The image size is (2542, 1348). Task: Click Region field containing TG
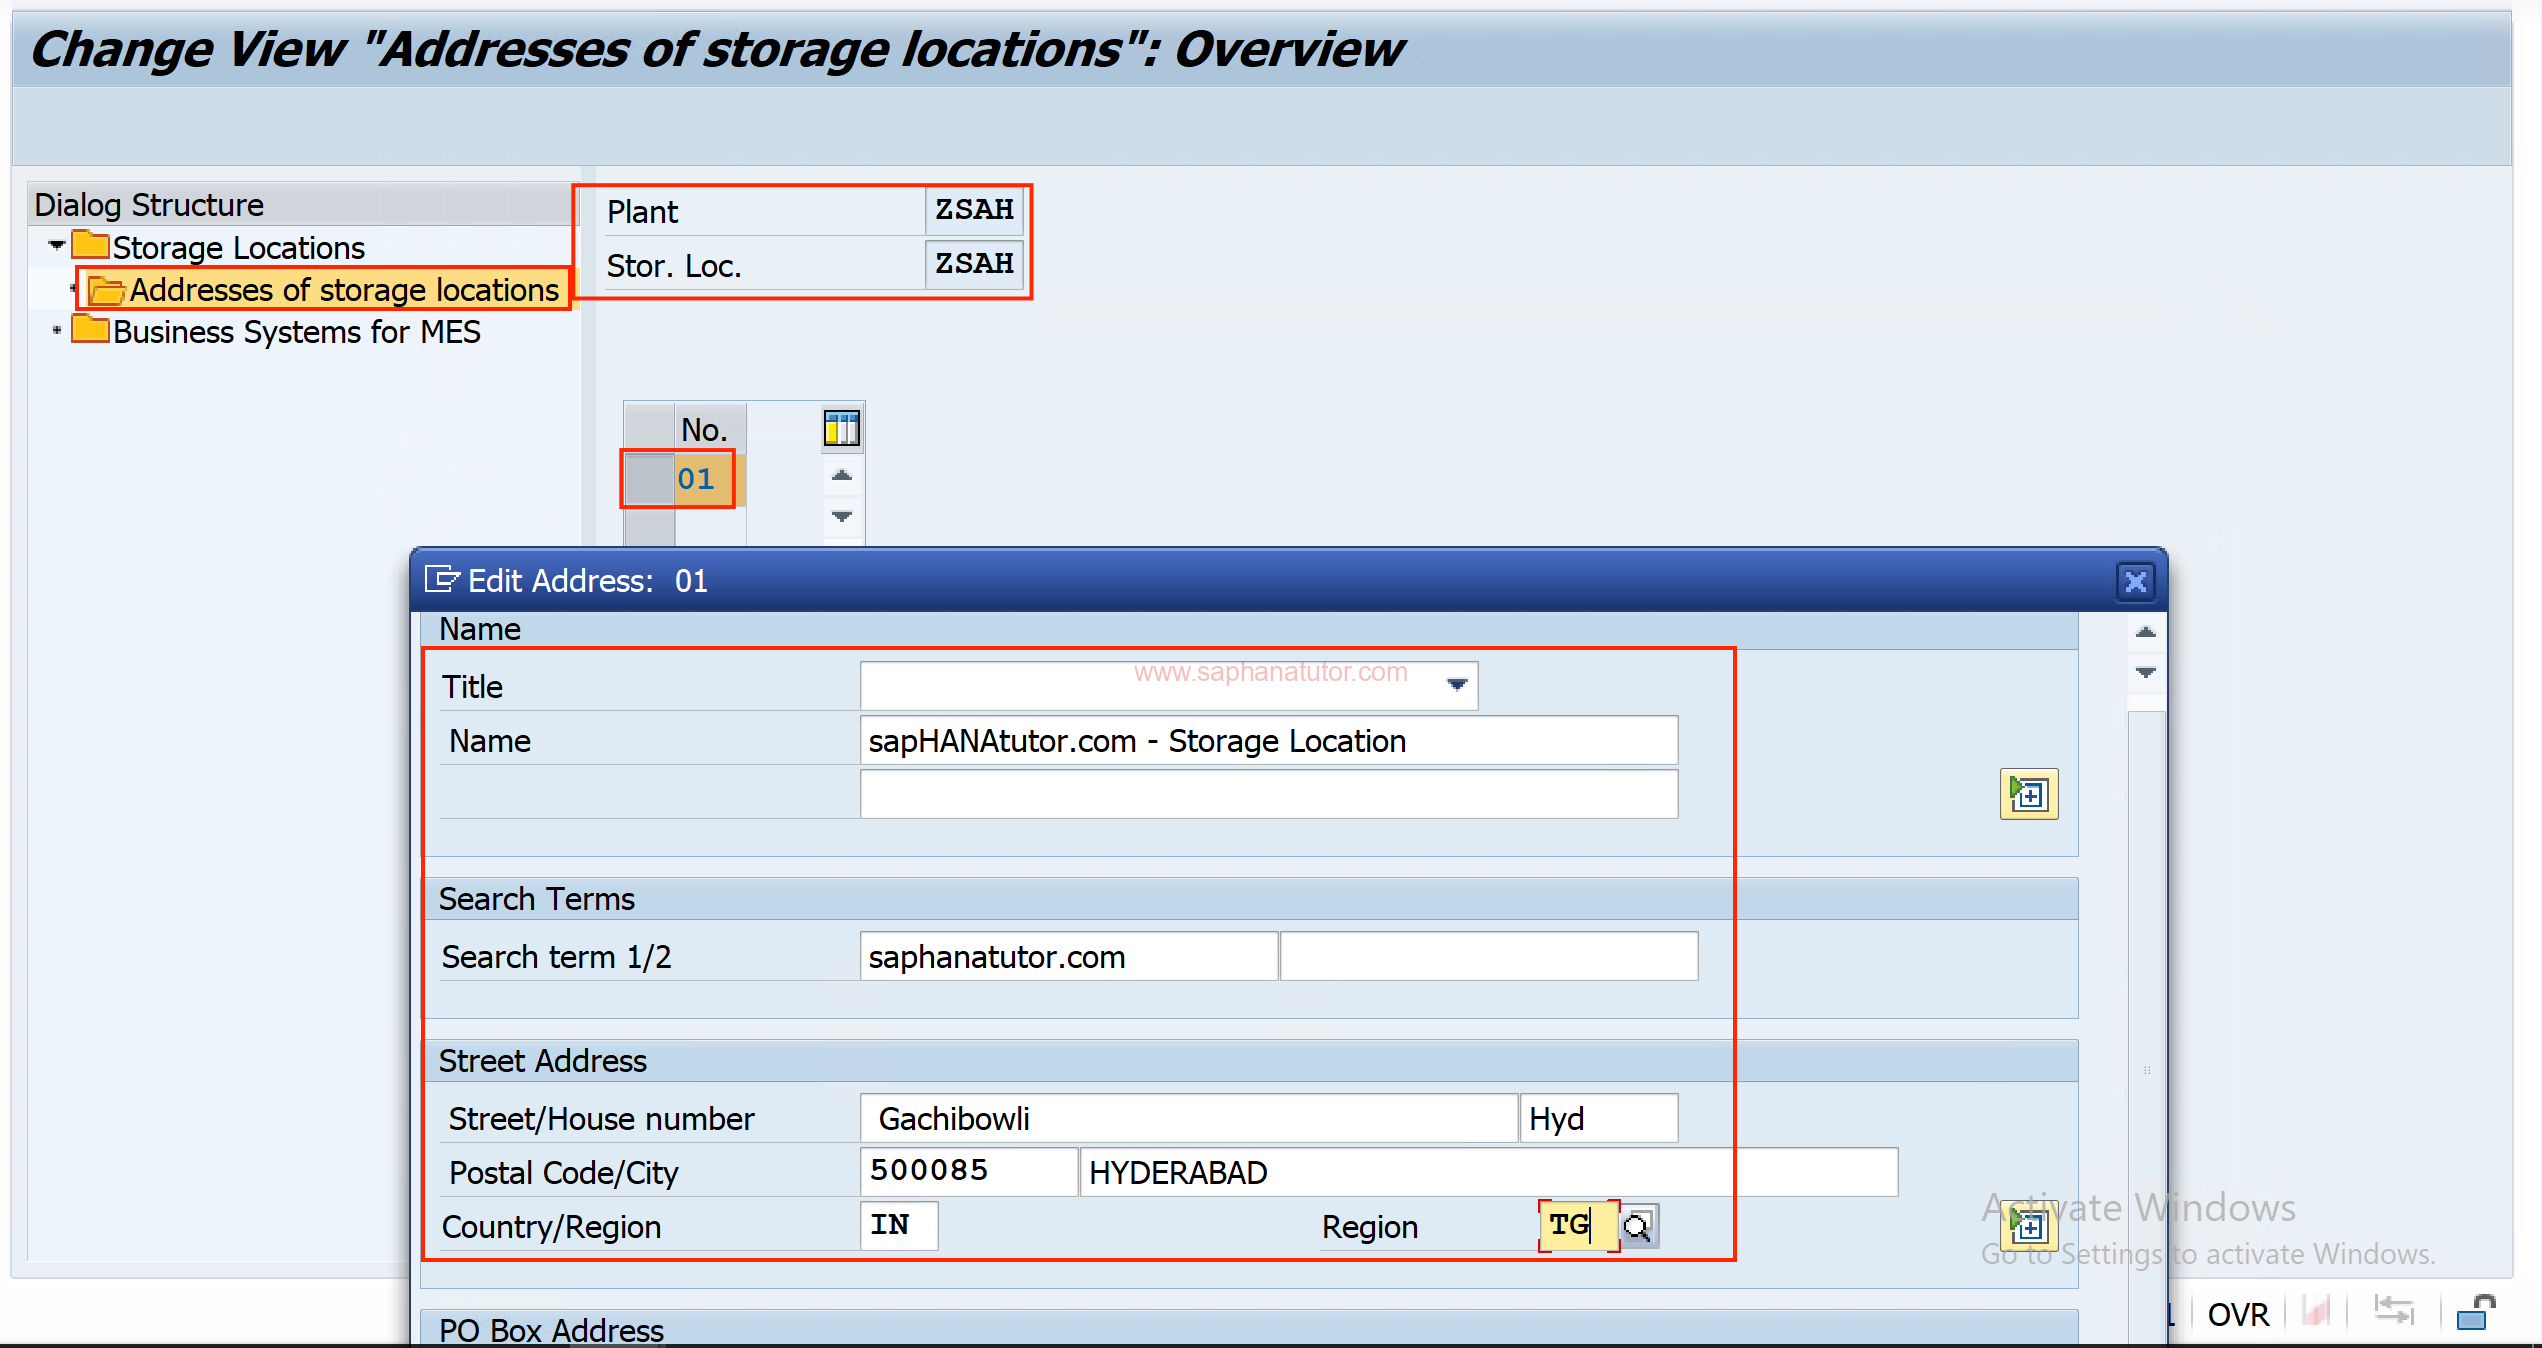pyautogui.click(x=1578, y=1226)
